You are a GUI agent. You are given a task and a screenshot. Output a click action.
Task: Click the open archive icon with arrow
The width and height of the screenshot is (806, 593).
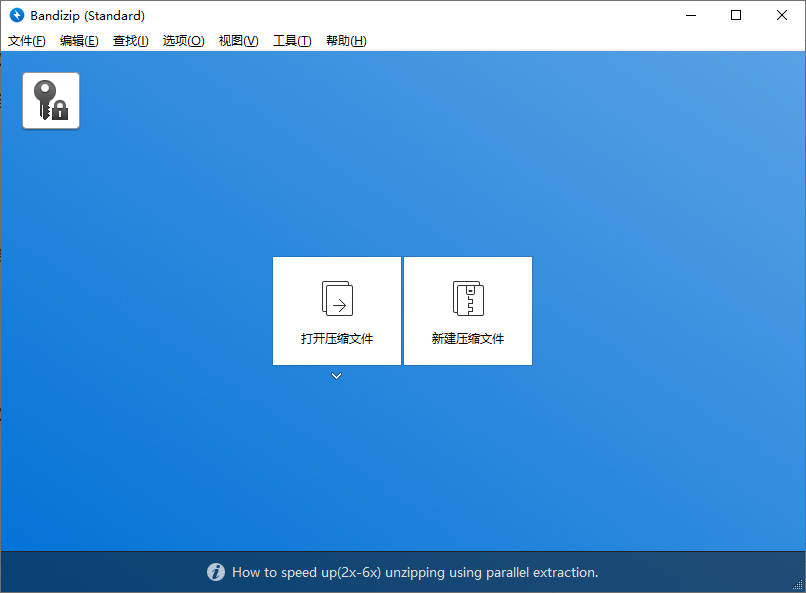point(337,298)
